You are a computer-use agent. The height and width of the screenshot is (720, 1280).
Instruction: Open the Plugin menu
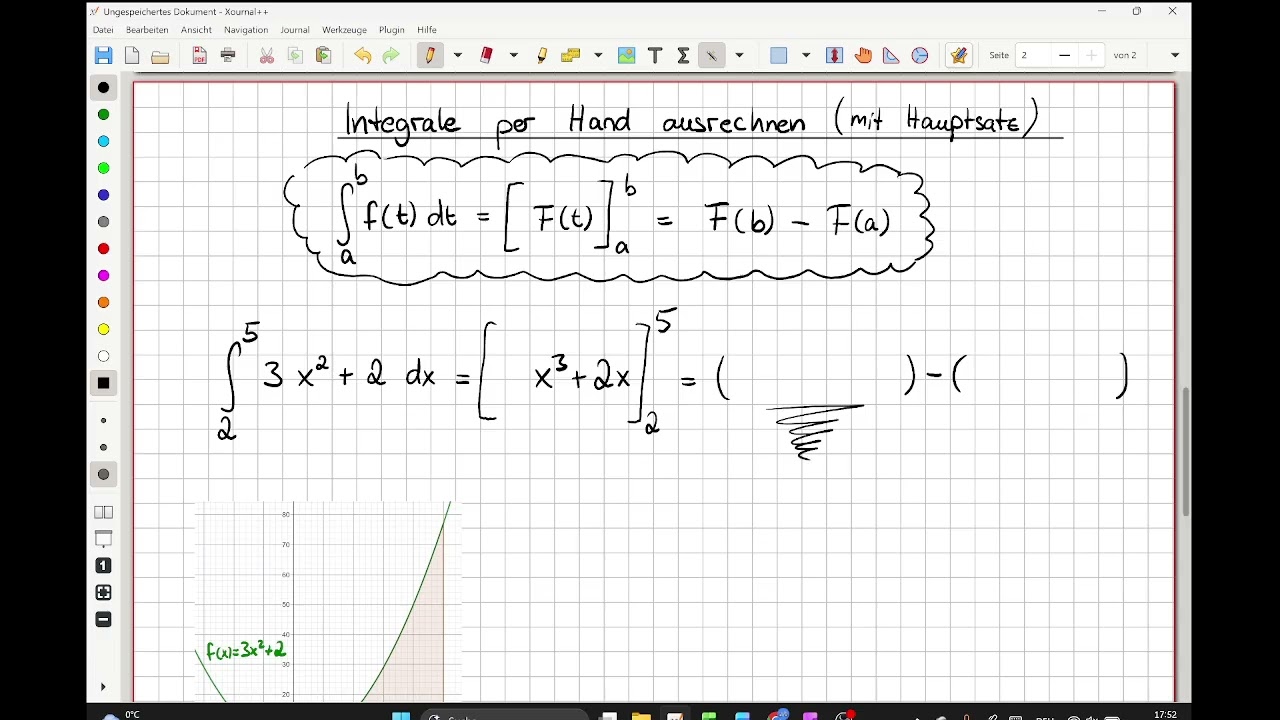pos(391,30)
